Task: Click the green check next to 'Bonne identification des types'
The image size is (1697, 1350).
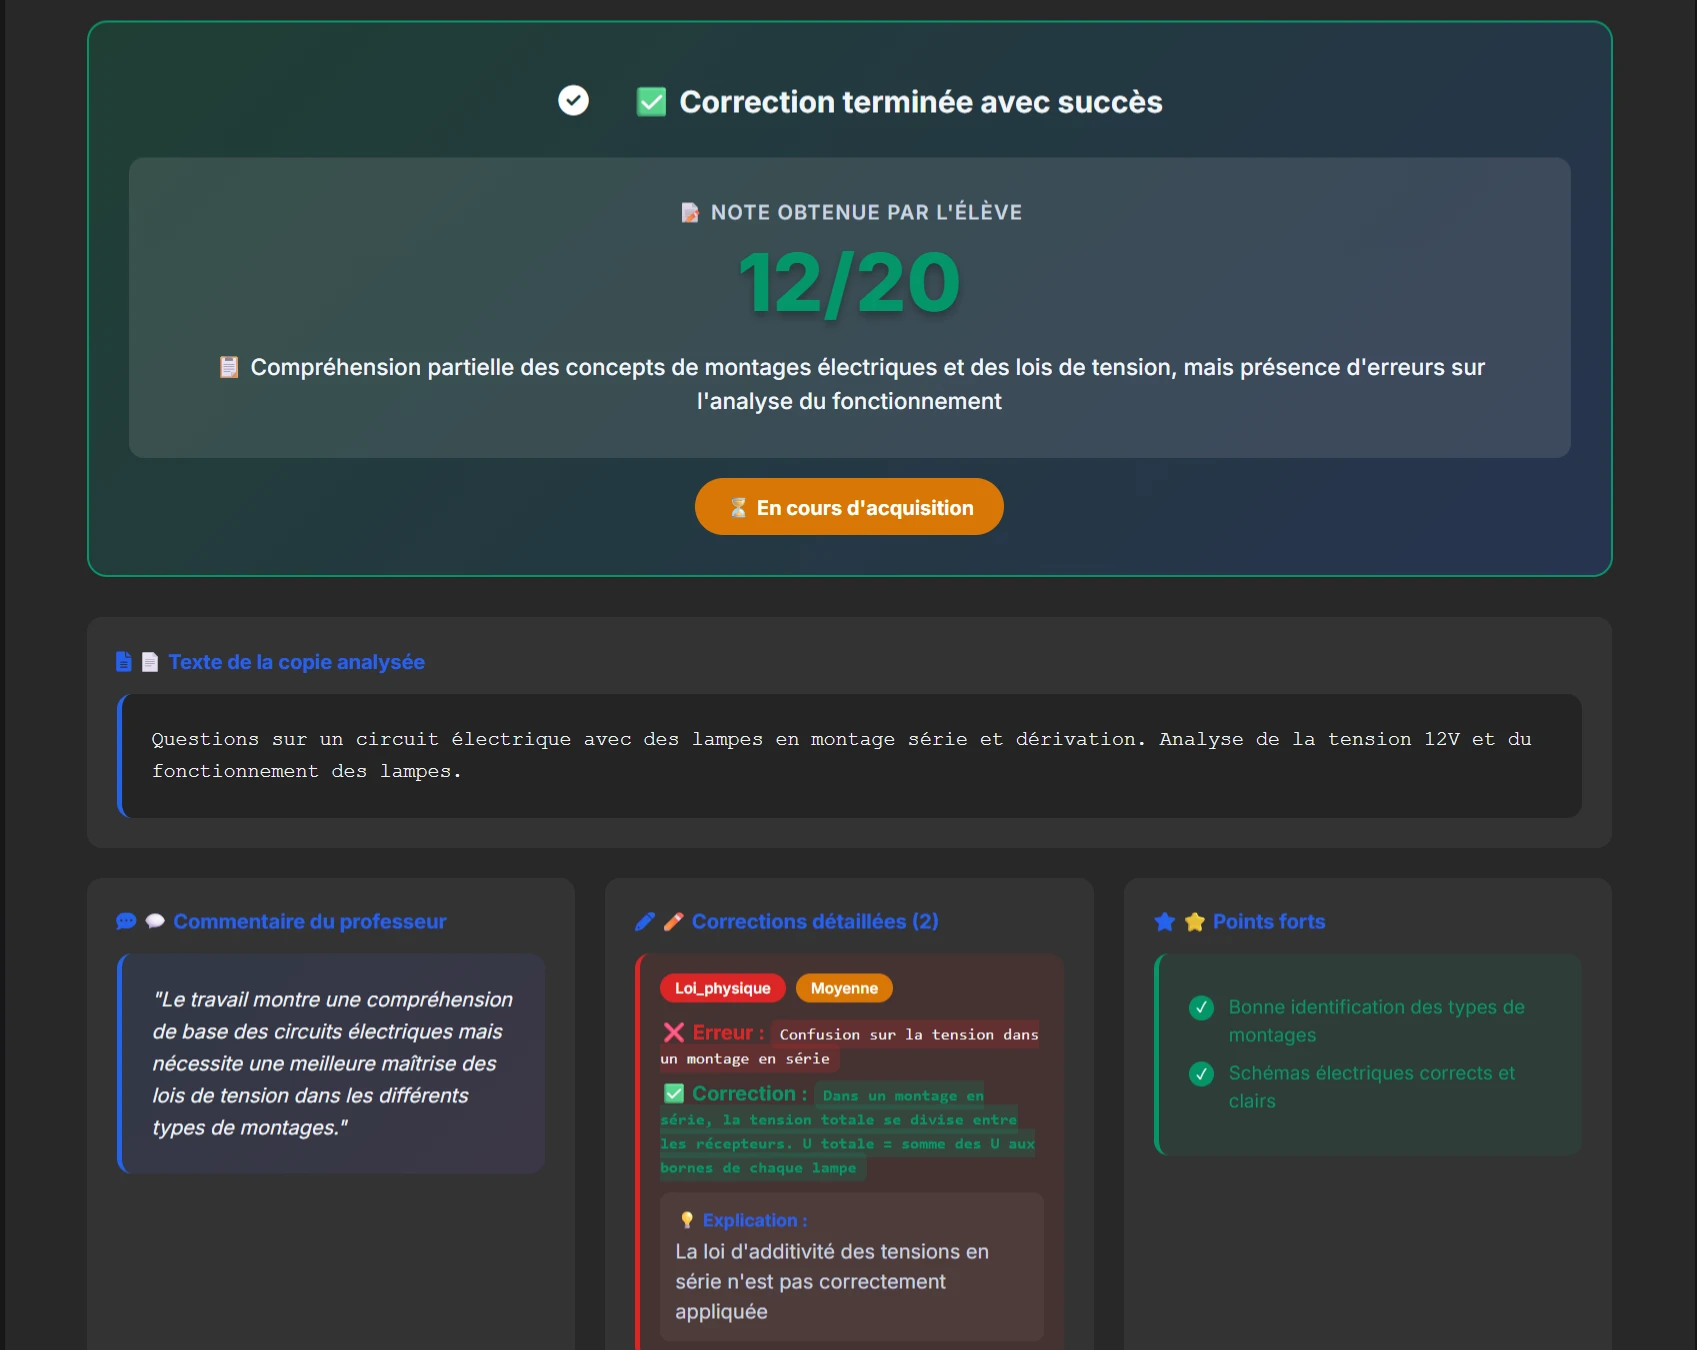Action: click(1200, 1008)
